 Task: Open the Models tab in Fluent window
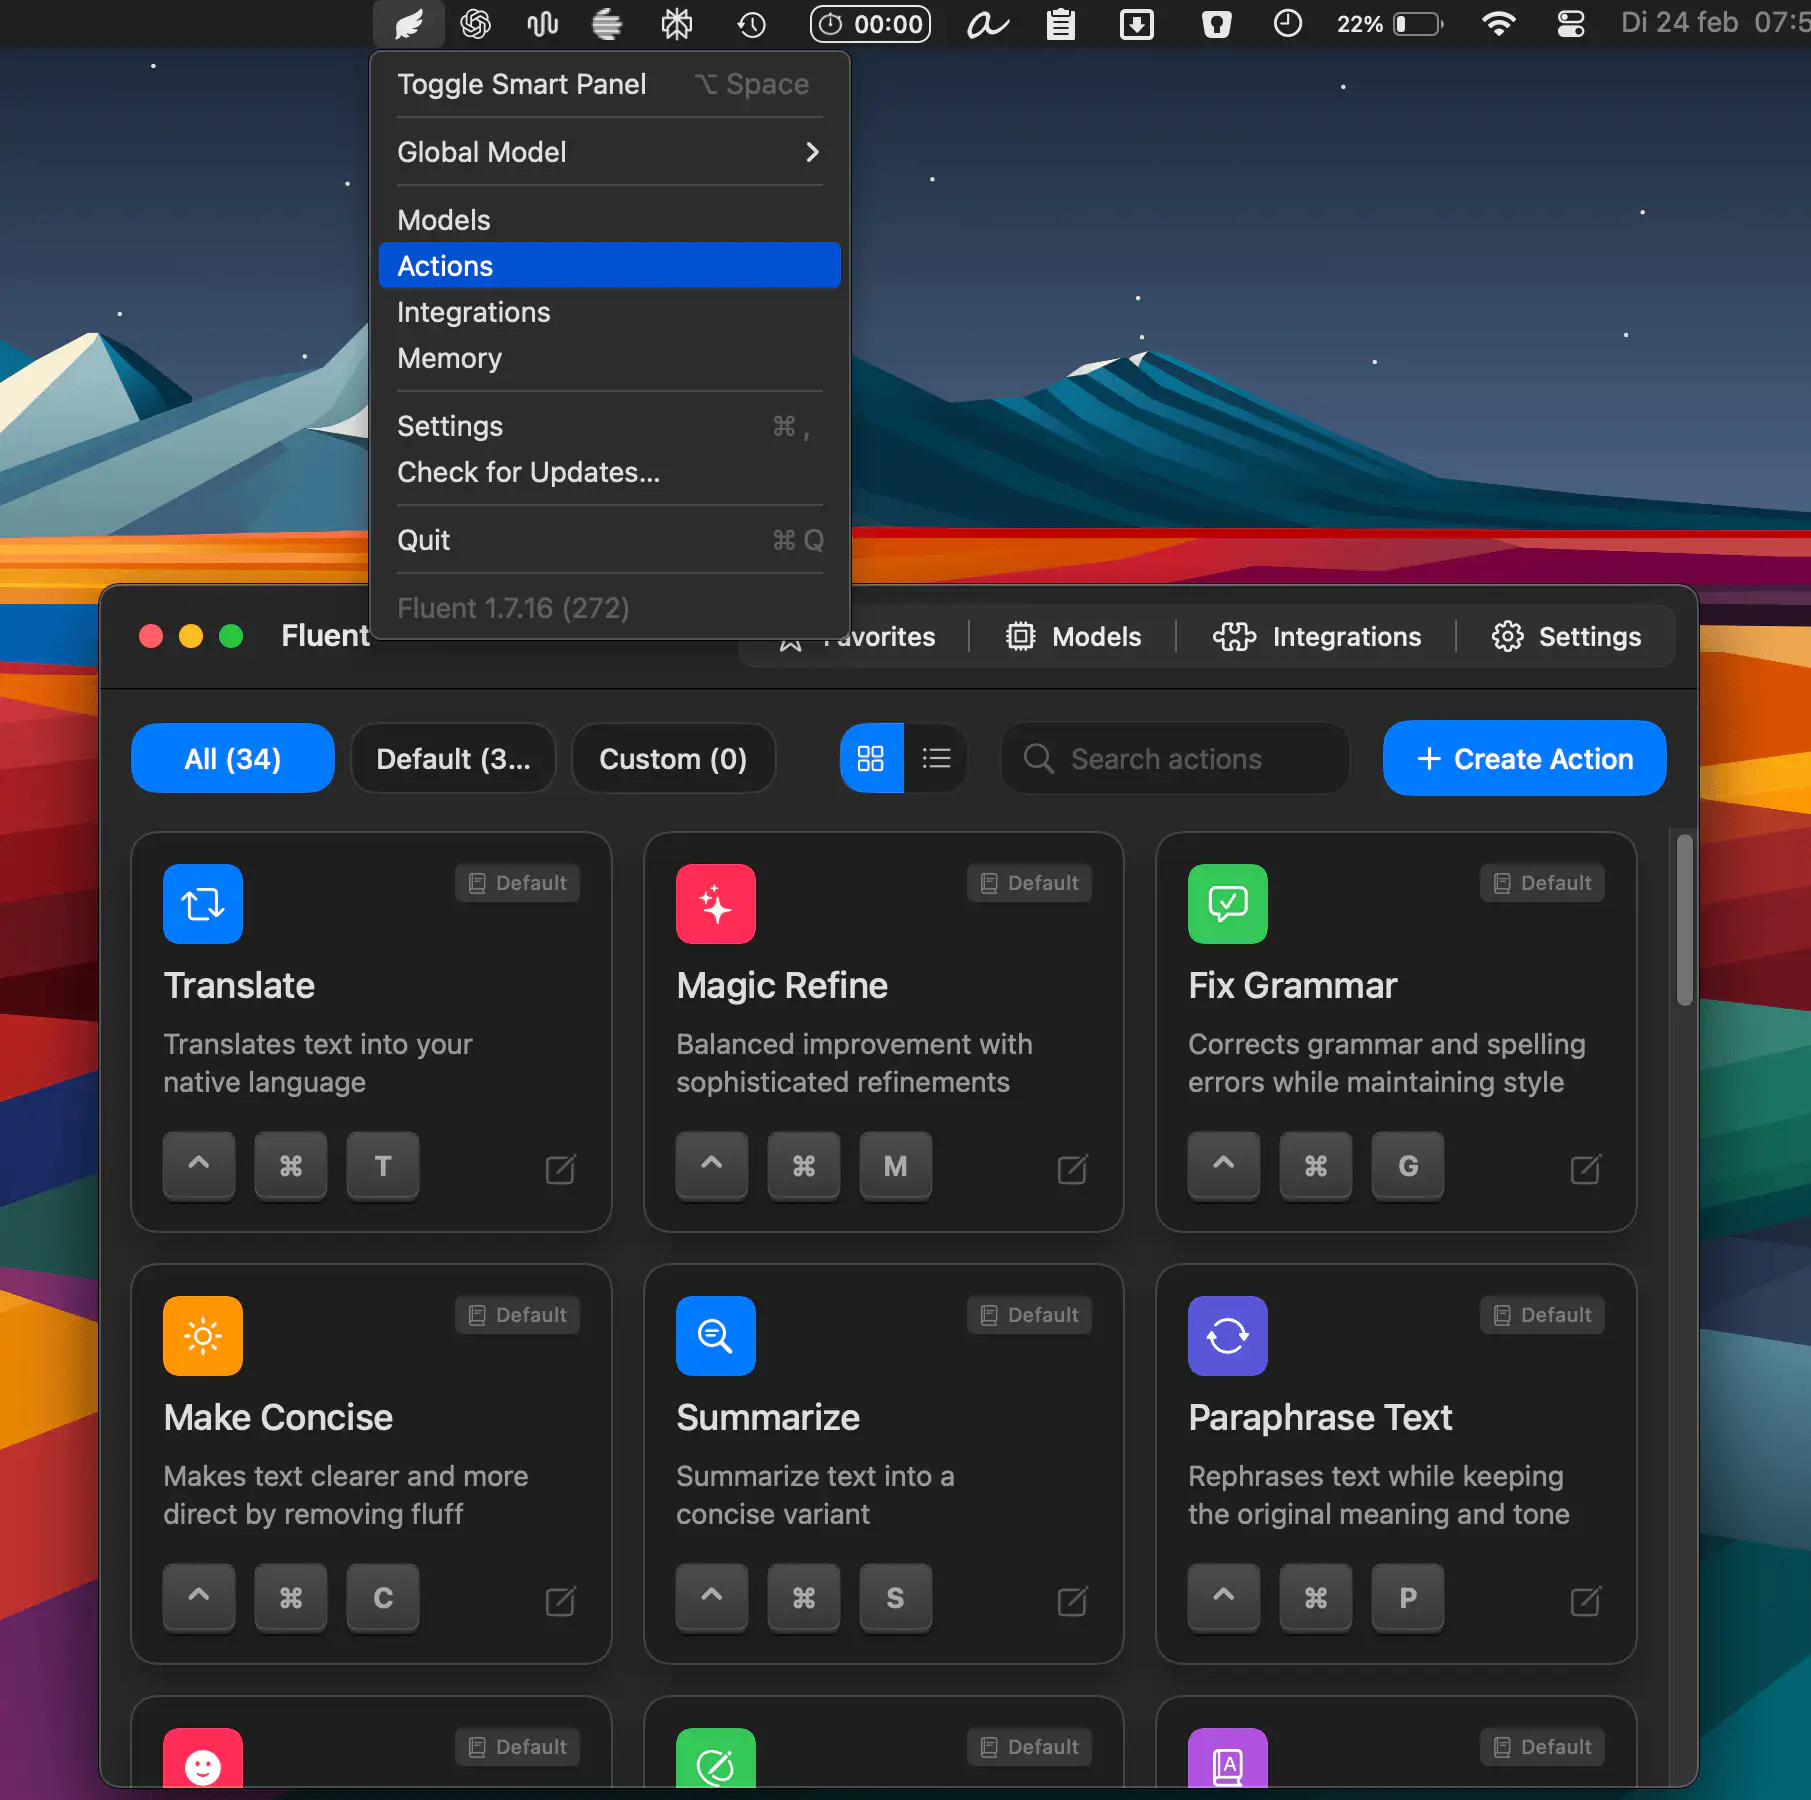click(1074, 637)
